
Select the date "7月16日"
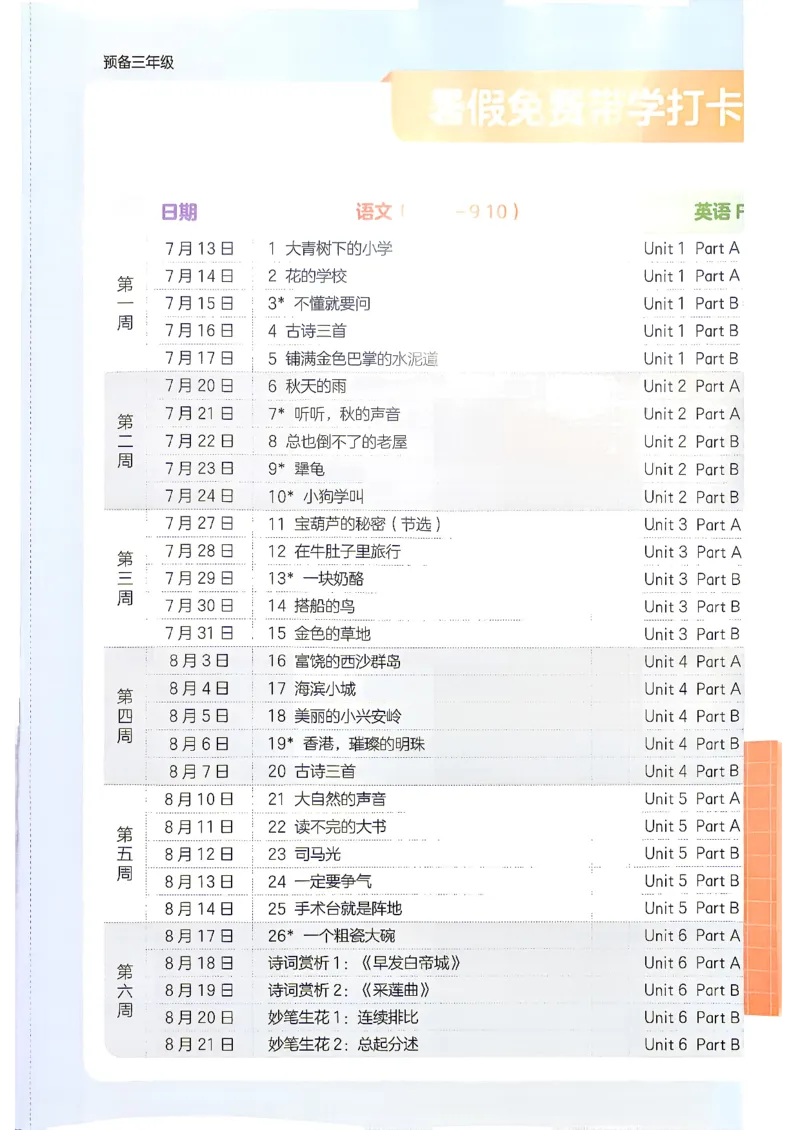tap(200, 331)
